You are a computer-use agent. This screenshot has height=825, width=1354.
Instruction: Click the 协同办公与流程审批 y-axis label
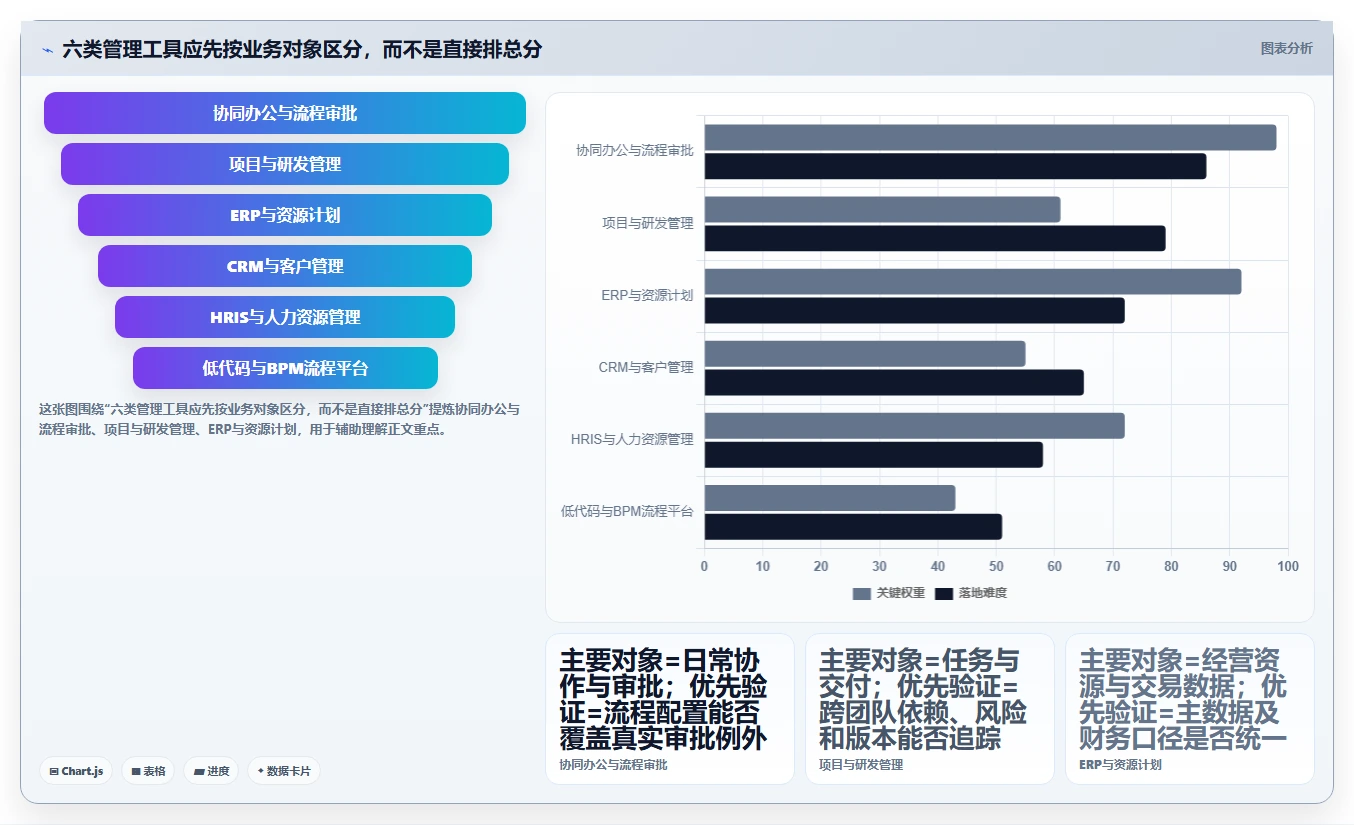634,151
